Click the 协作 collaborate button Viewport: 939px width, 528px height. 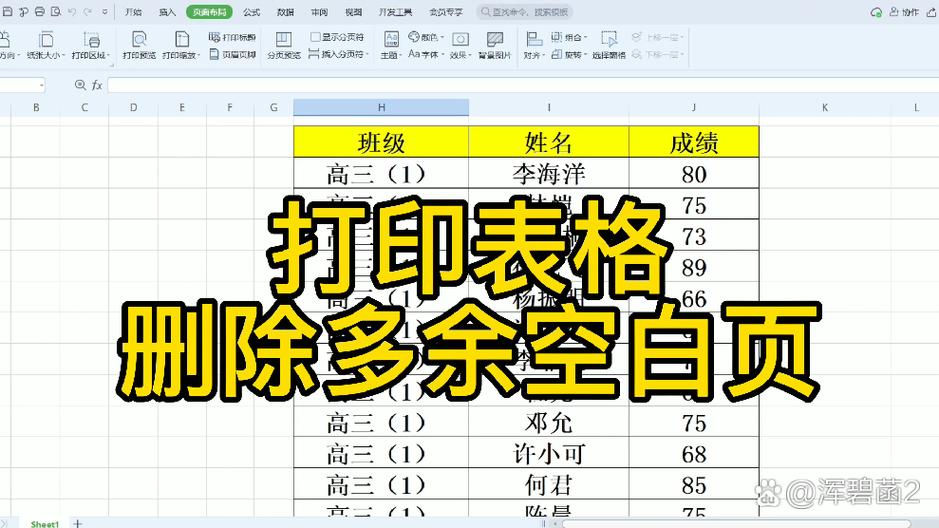(905, 12)
